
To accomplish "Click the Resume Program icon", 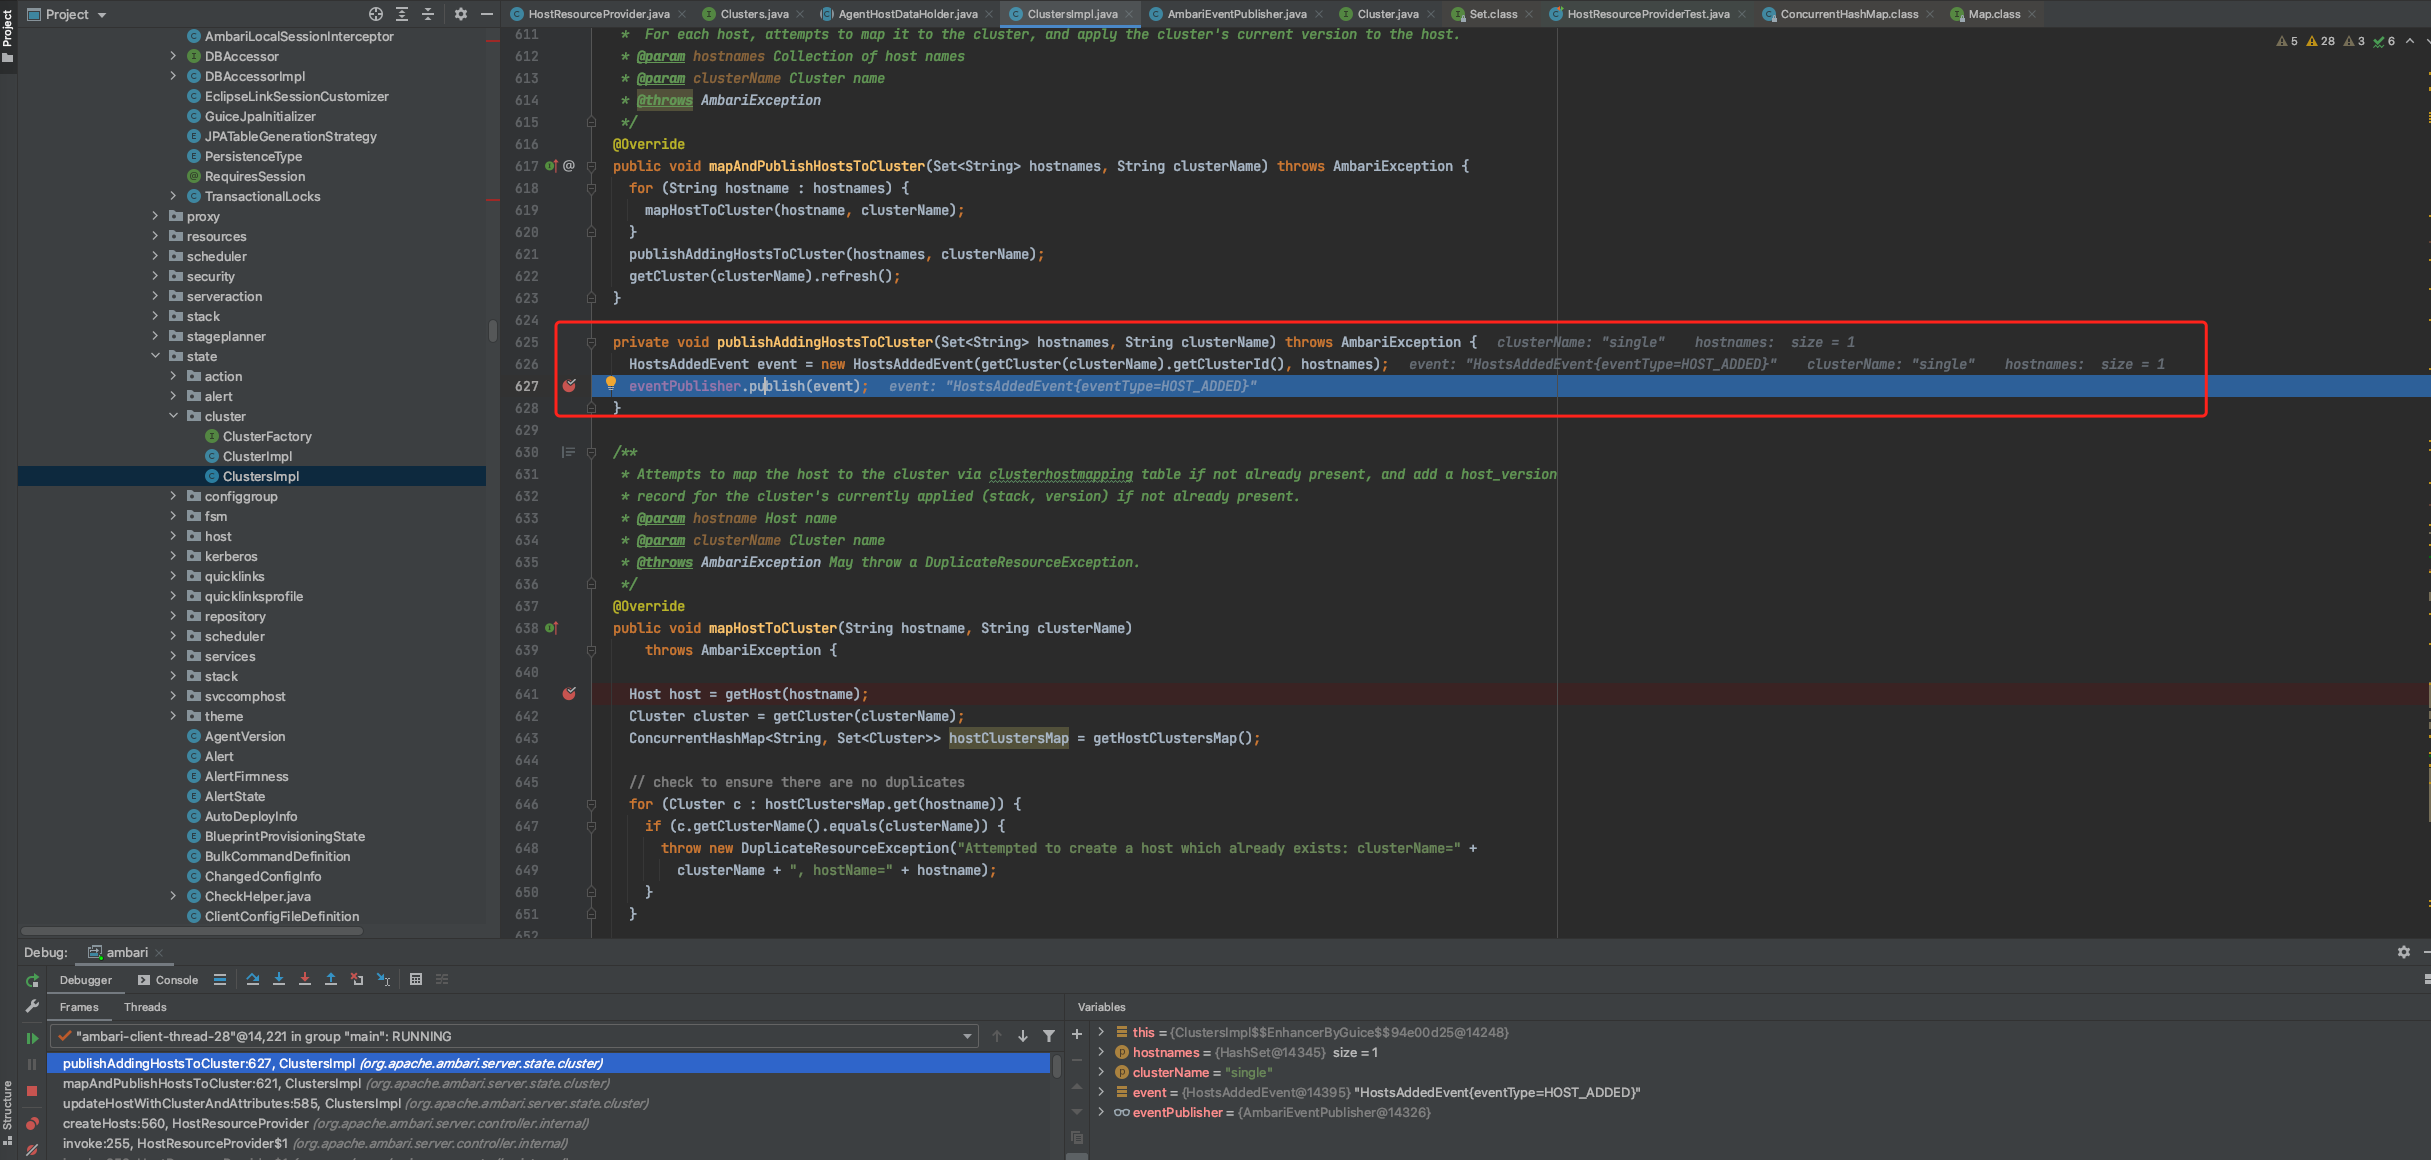I will [32, 1038].
